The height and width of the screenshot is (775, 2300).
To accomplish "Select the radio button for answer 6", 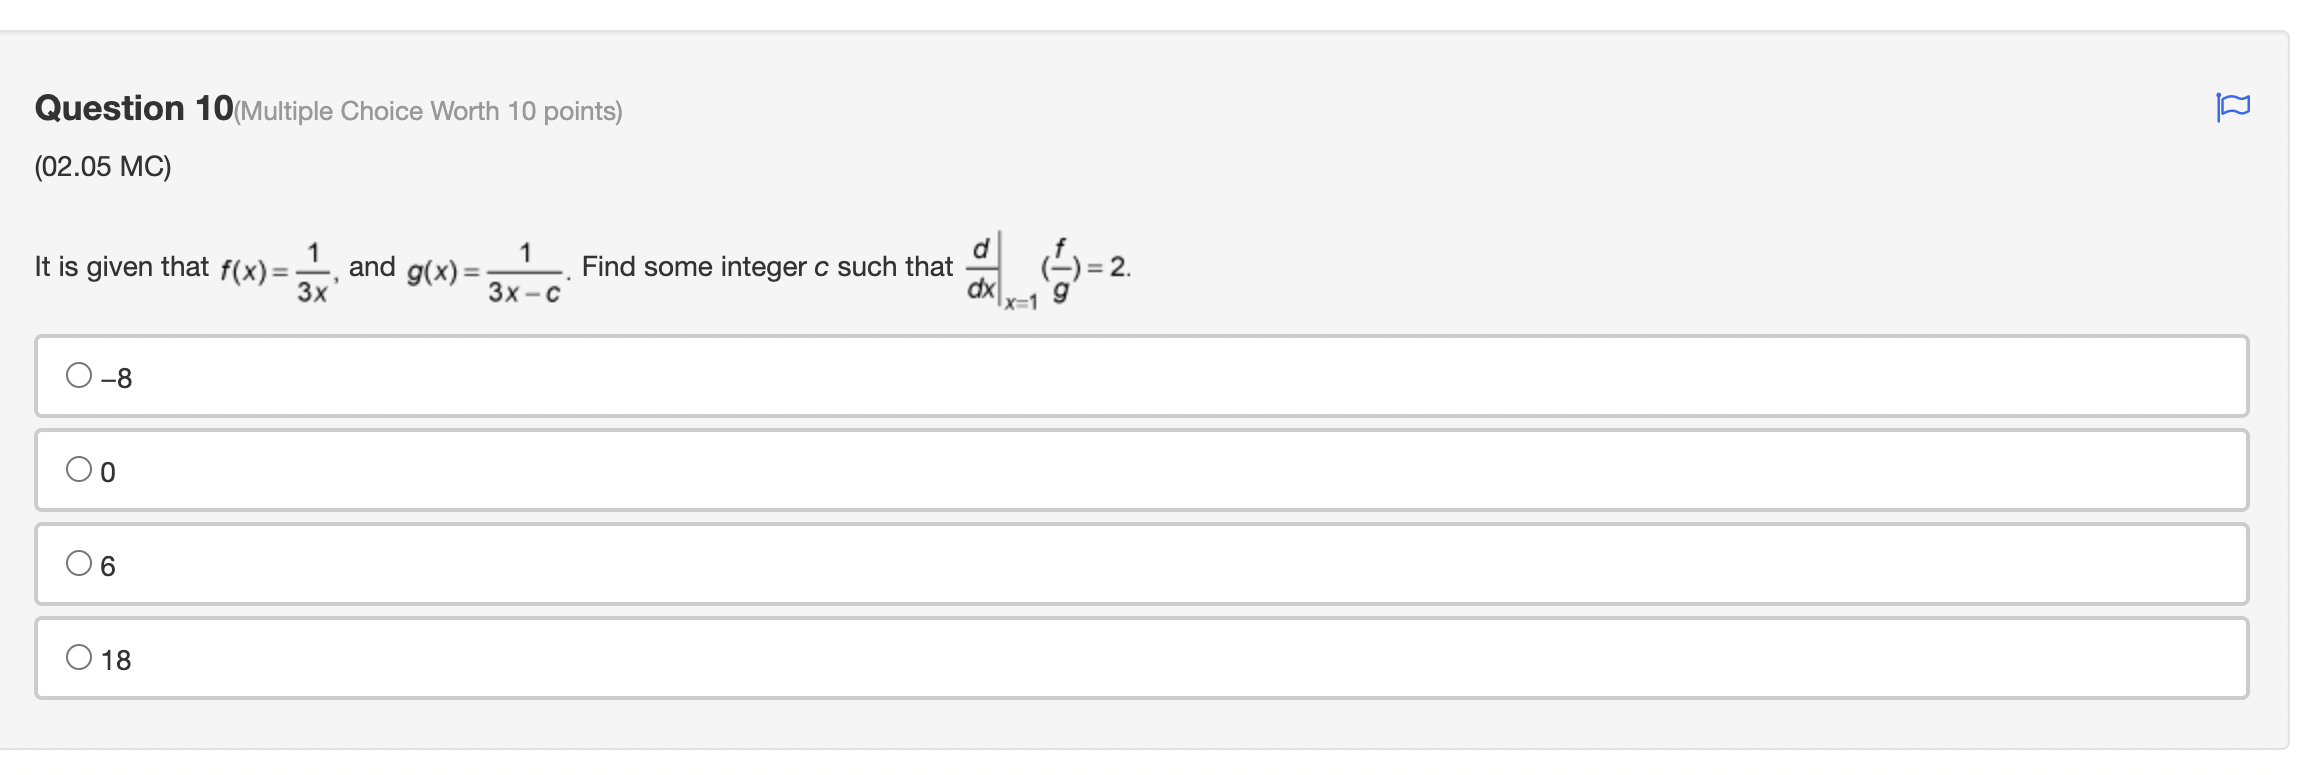I will pyautogui.click(x=78, y=564).
